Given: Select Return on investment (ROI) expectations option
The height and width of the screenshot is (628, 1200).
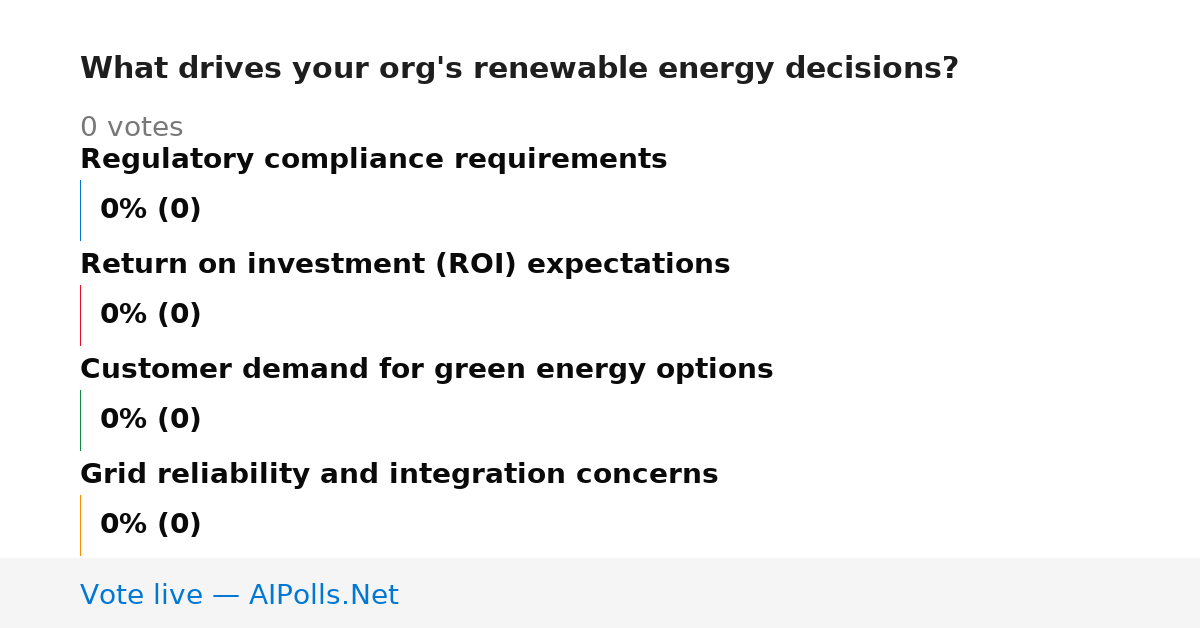Looking at the screenshot, I should (x=405, y=265).
